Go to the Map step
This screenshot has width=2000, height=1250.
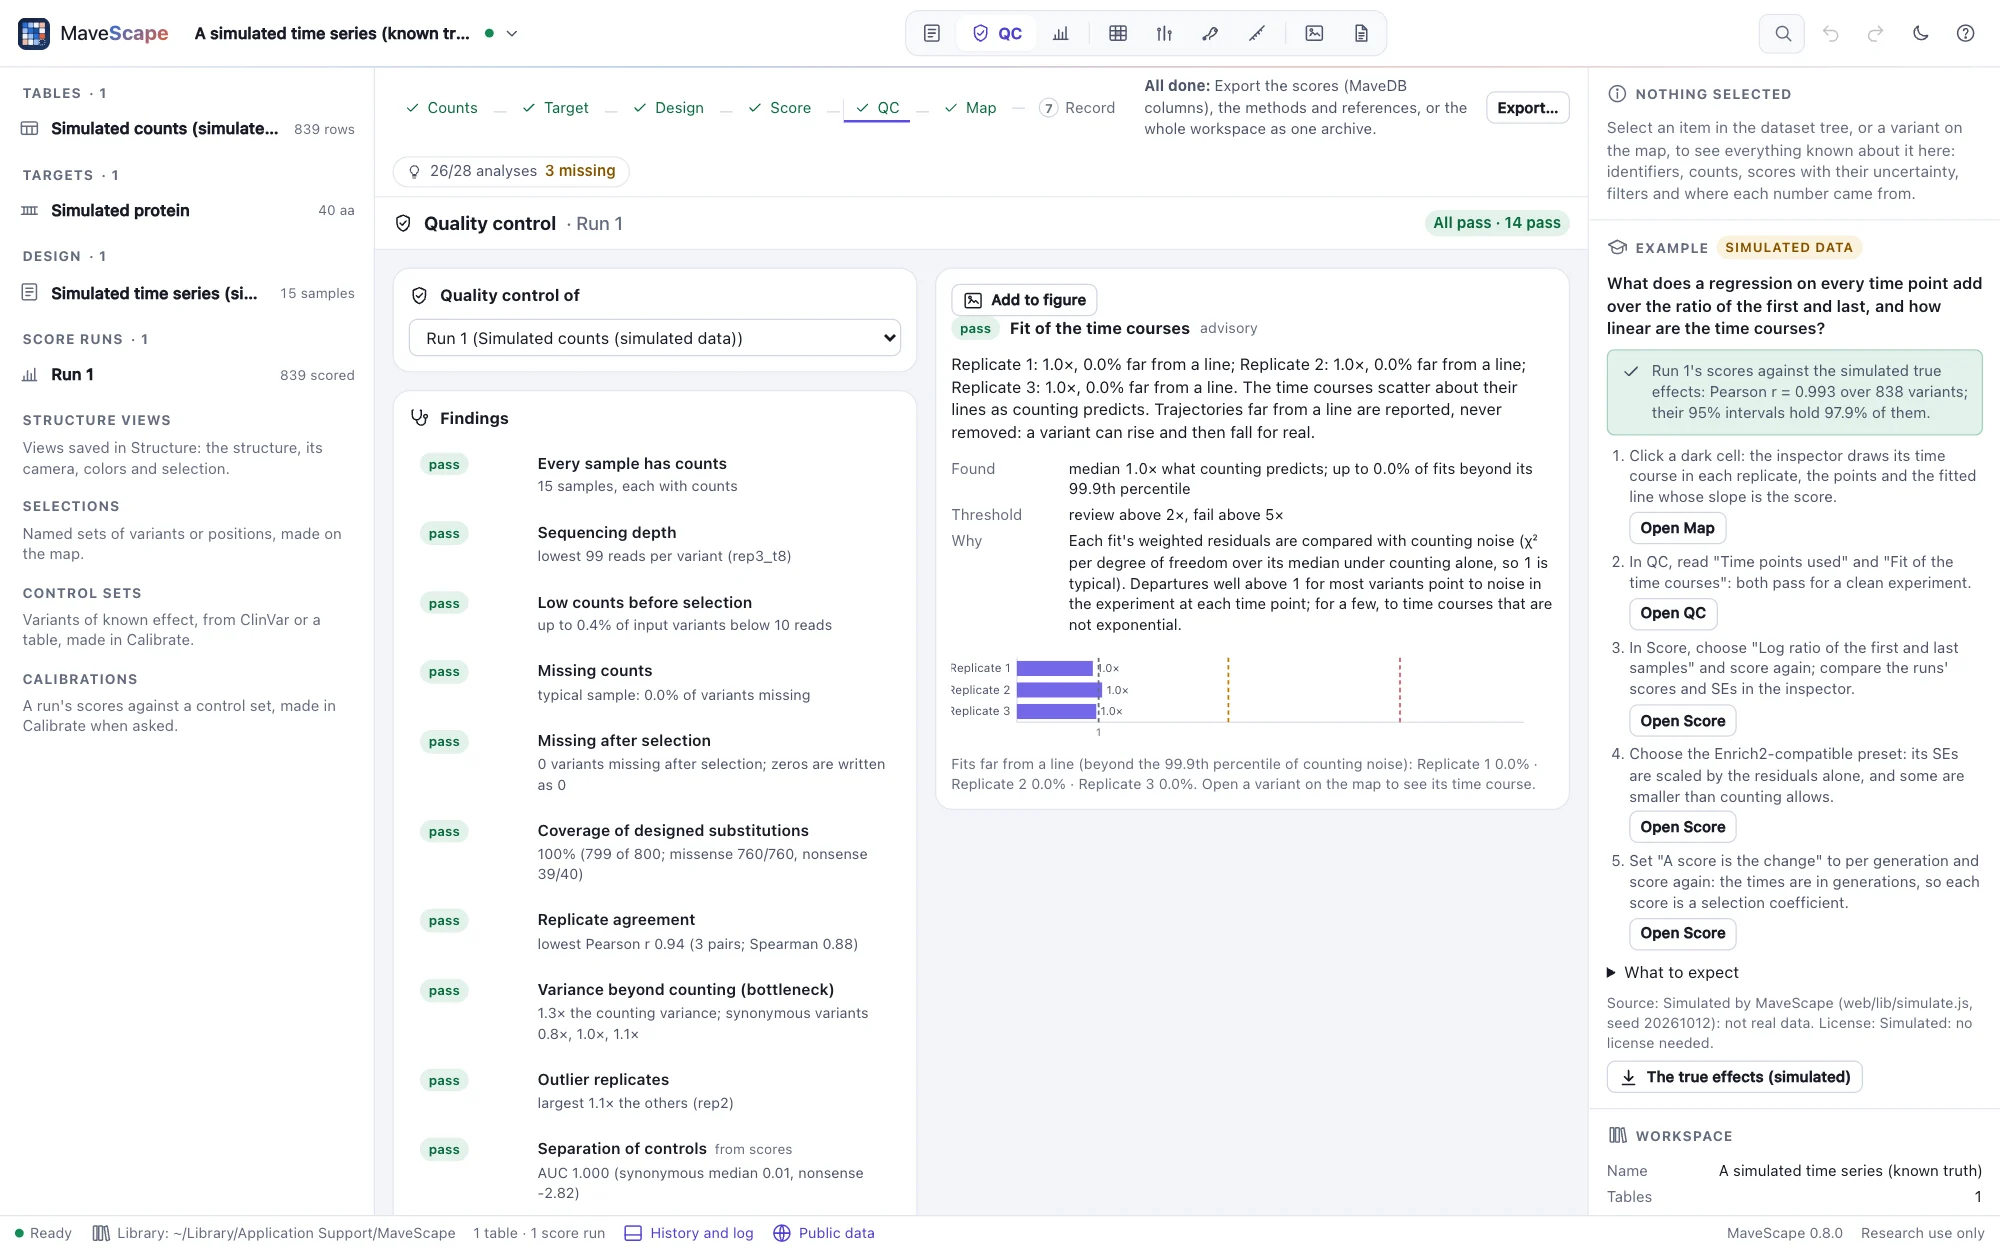tap(971, 108)
